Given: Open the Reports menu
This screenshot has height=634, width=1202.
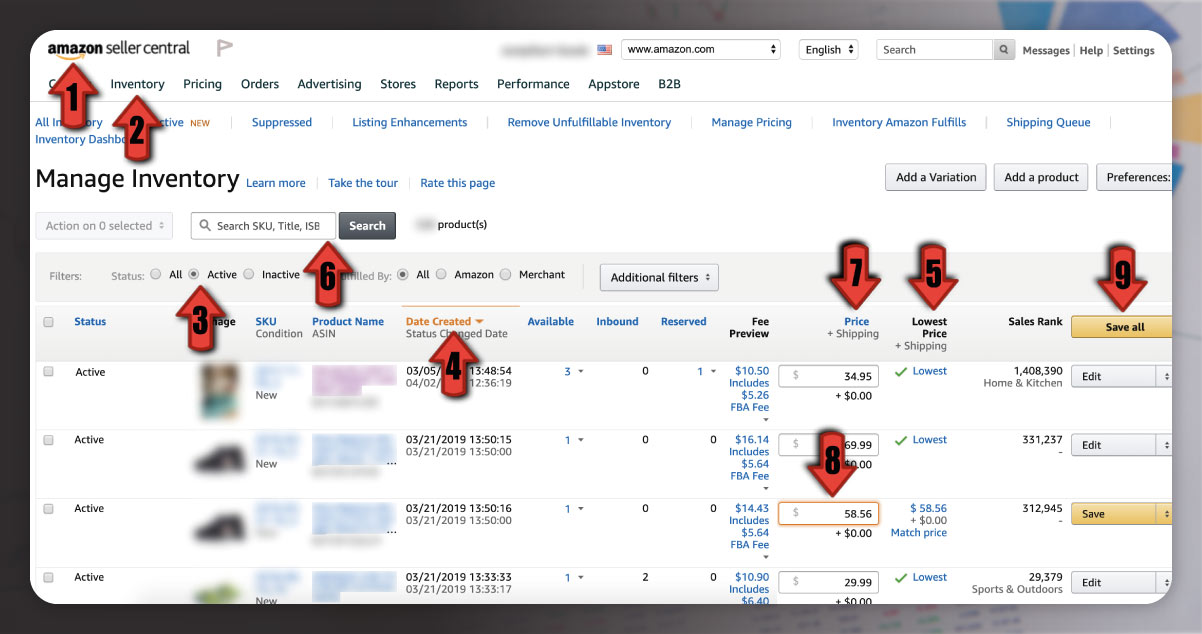Looking at the screenshot, I should [x=456, y=84].
